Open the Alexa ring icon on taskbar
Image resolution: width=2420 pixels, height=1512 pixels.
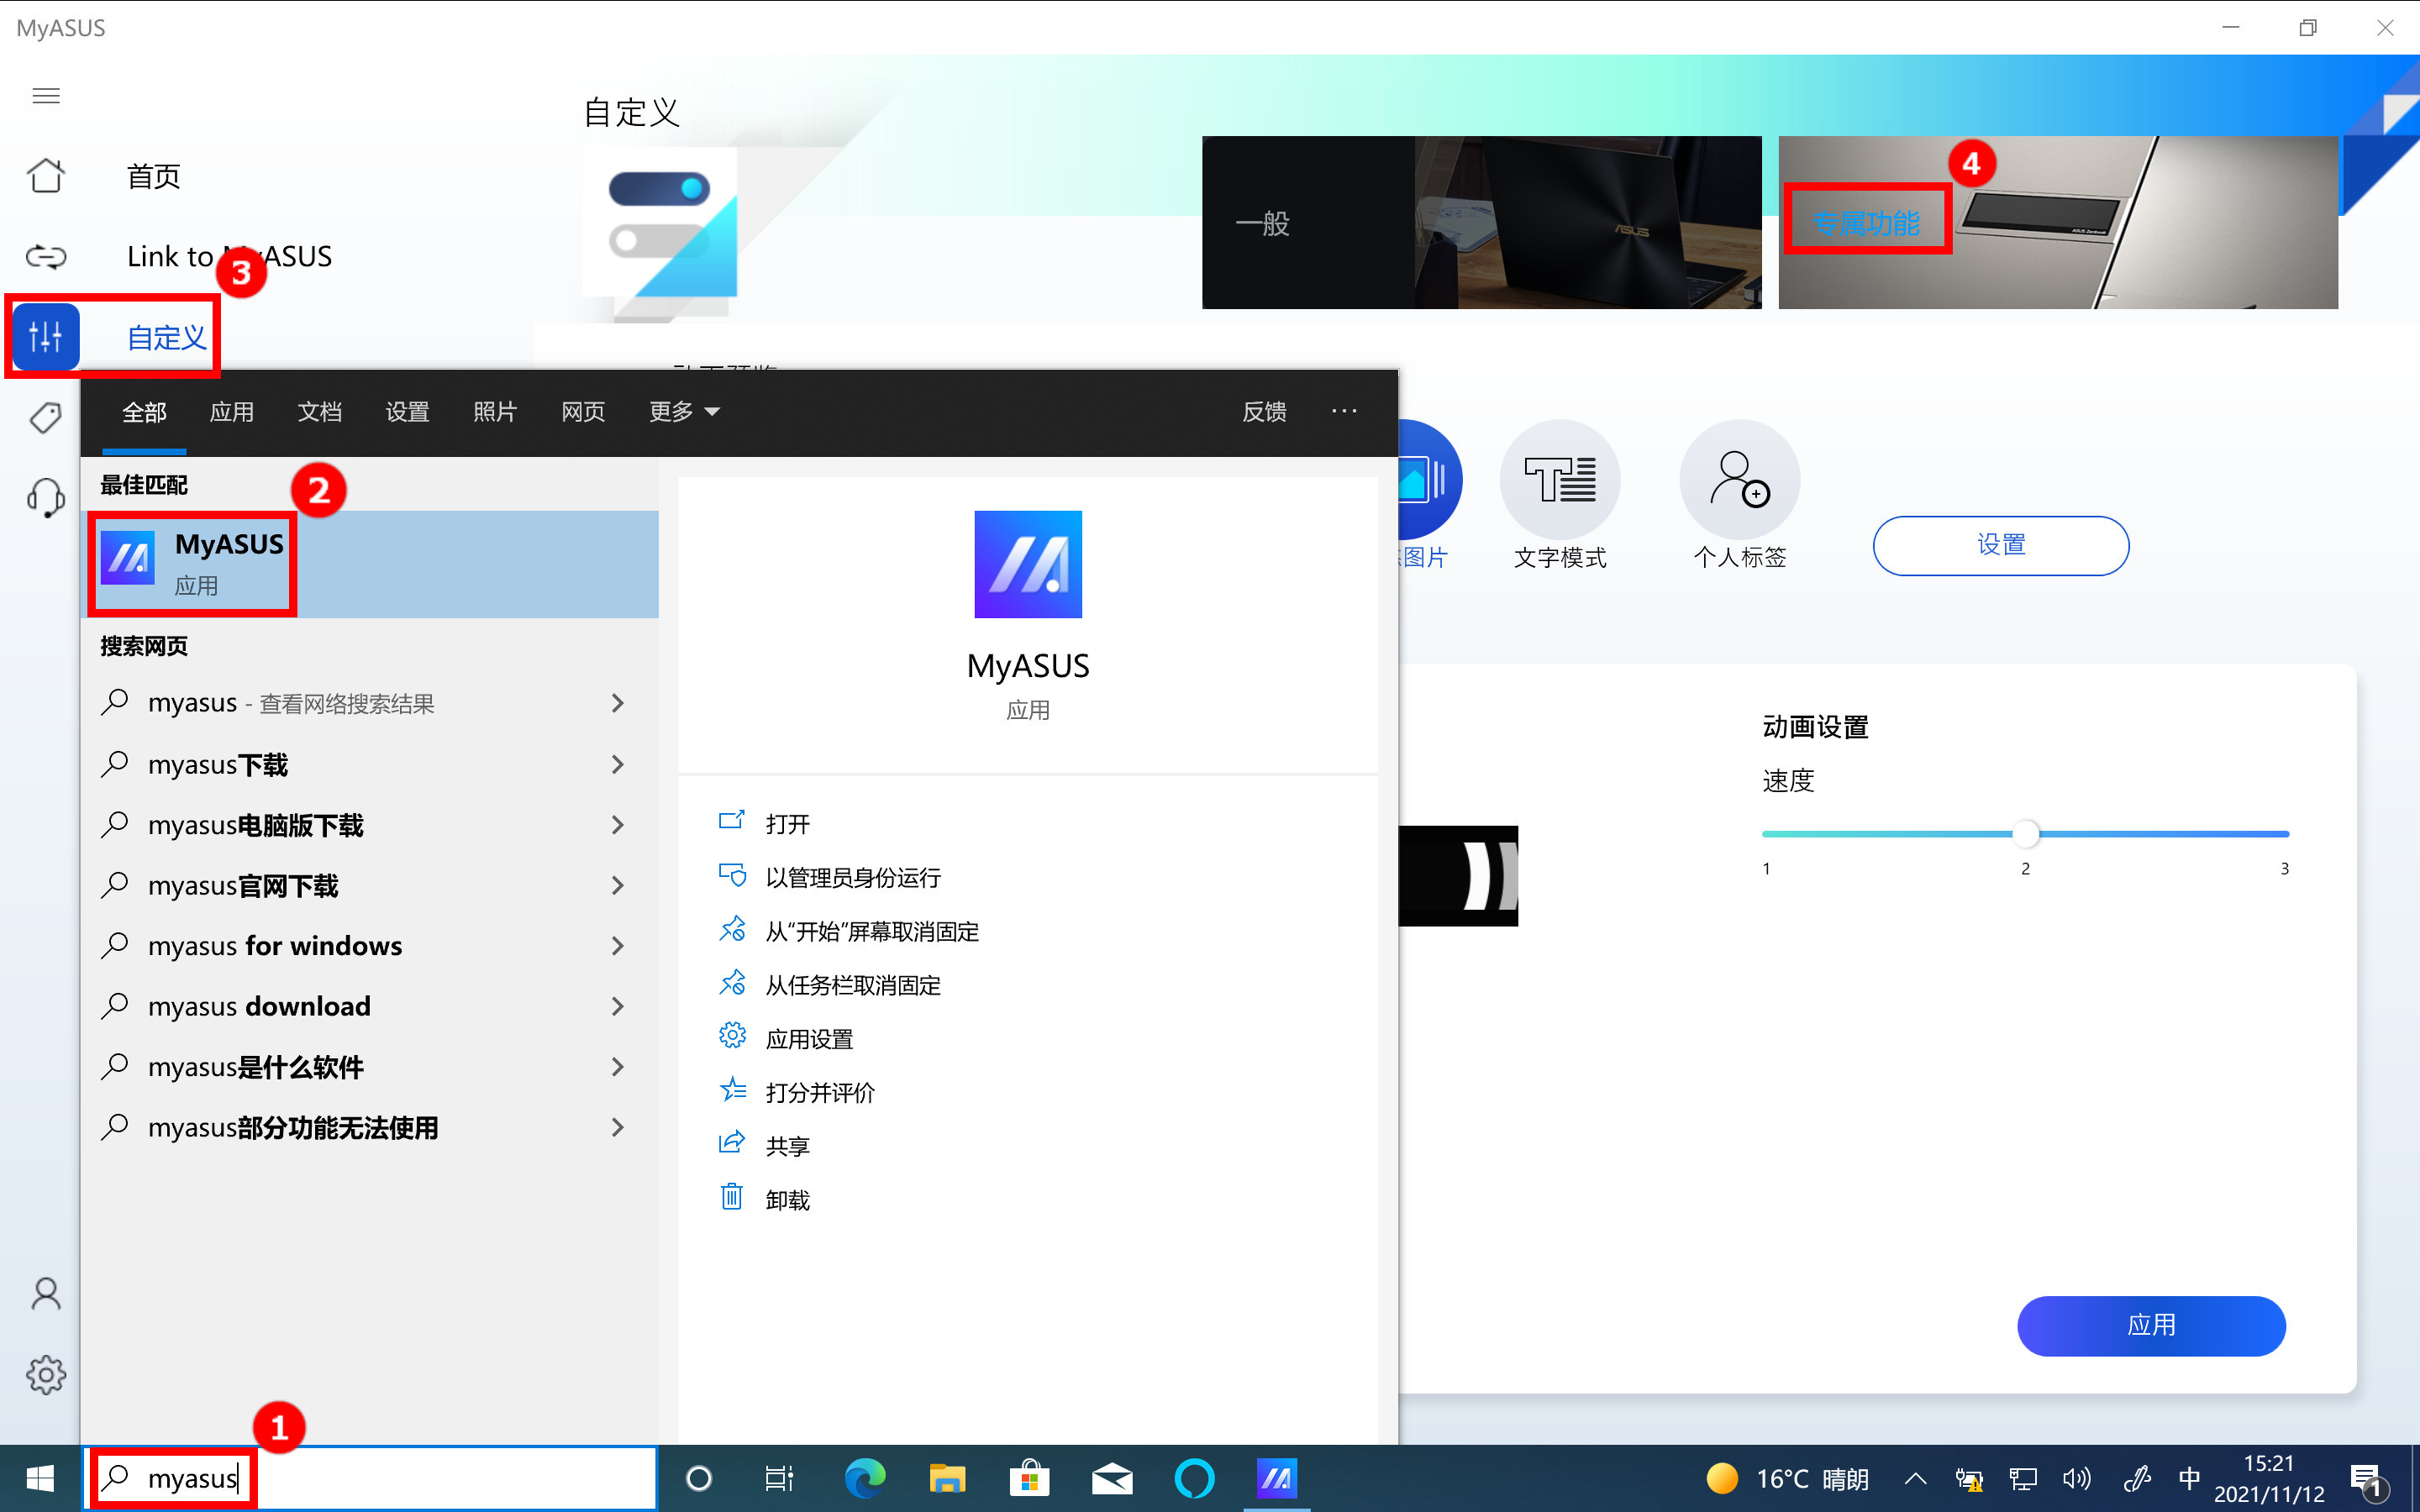click(1194, 1478)
